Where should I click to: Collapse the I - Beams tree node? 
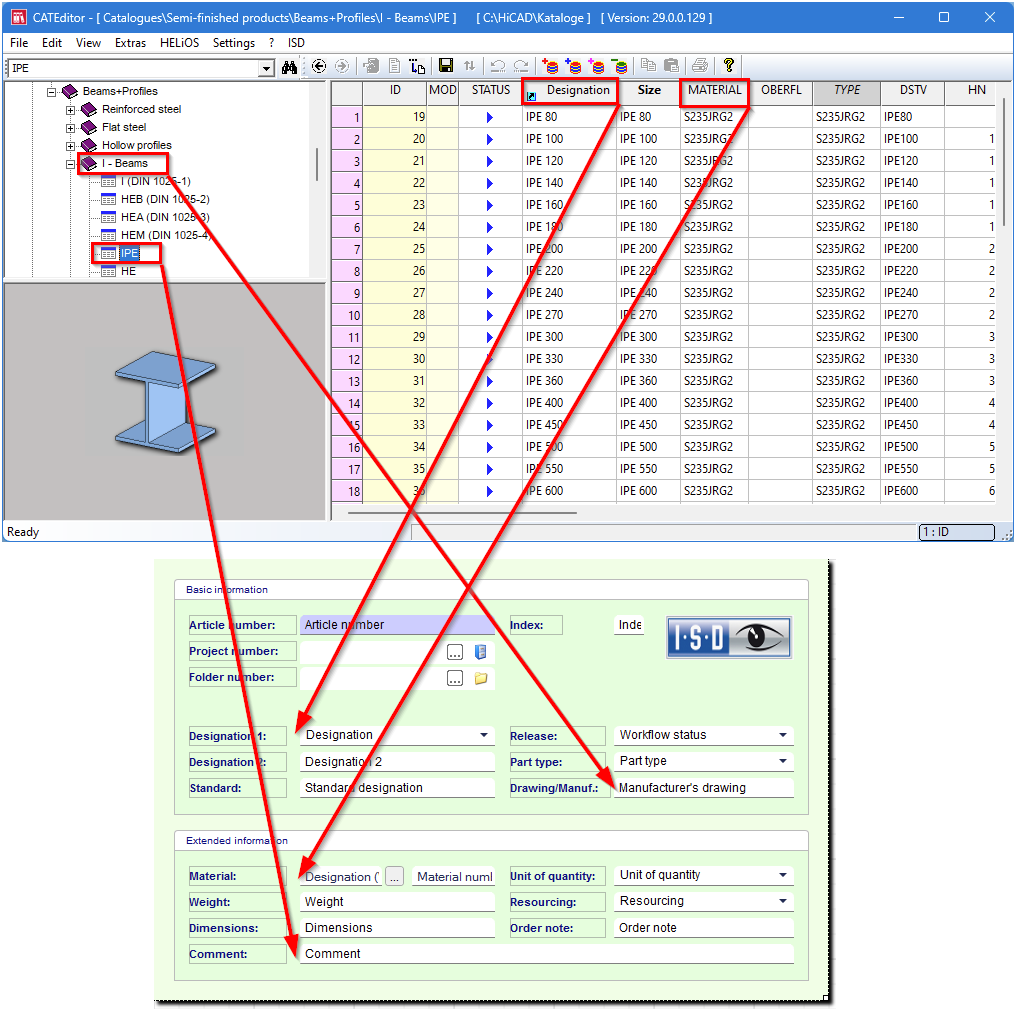[x=70, y=164]
